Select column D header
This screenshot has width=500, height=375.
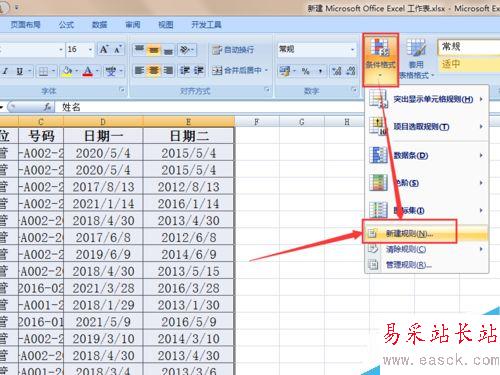point(103,122)
